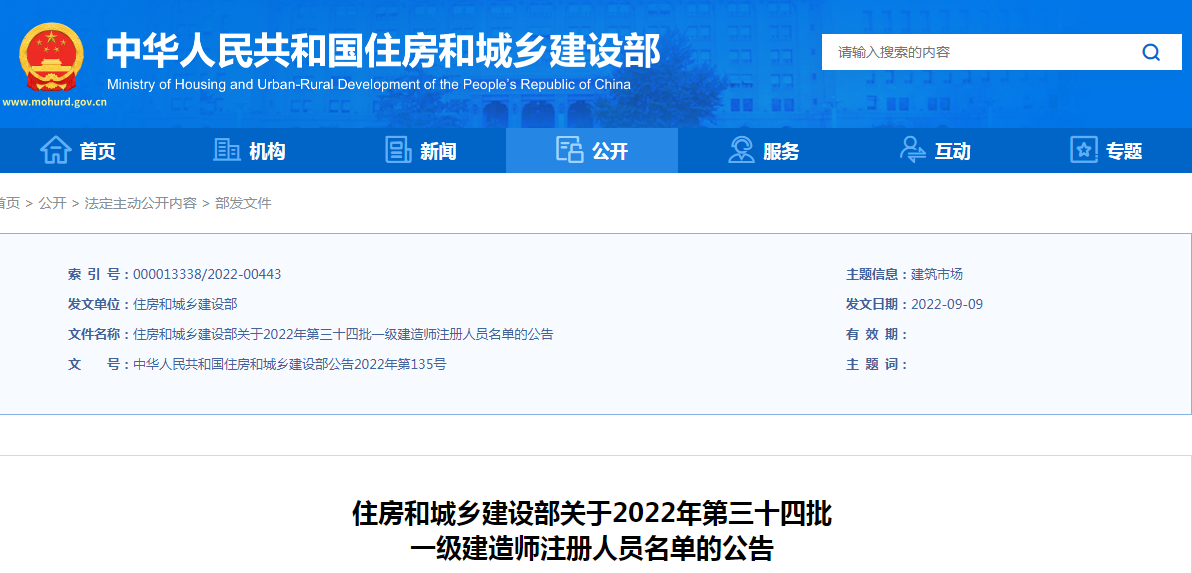Image resolution: width=1192 pixels, height=573 pixels.
Task: Click the English ministry name subtitle
Action: [369, 84]
